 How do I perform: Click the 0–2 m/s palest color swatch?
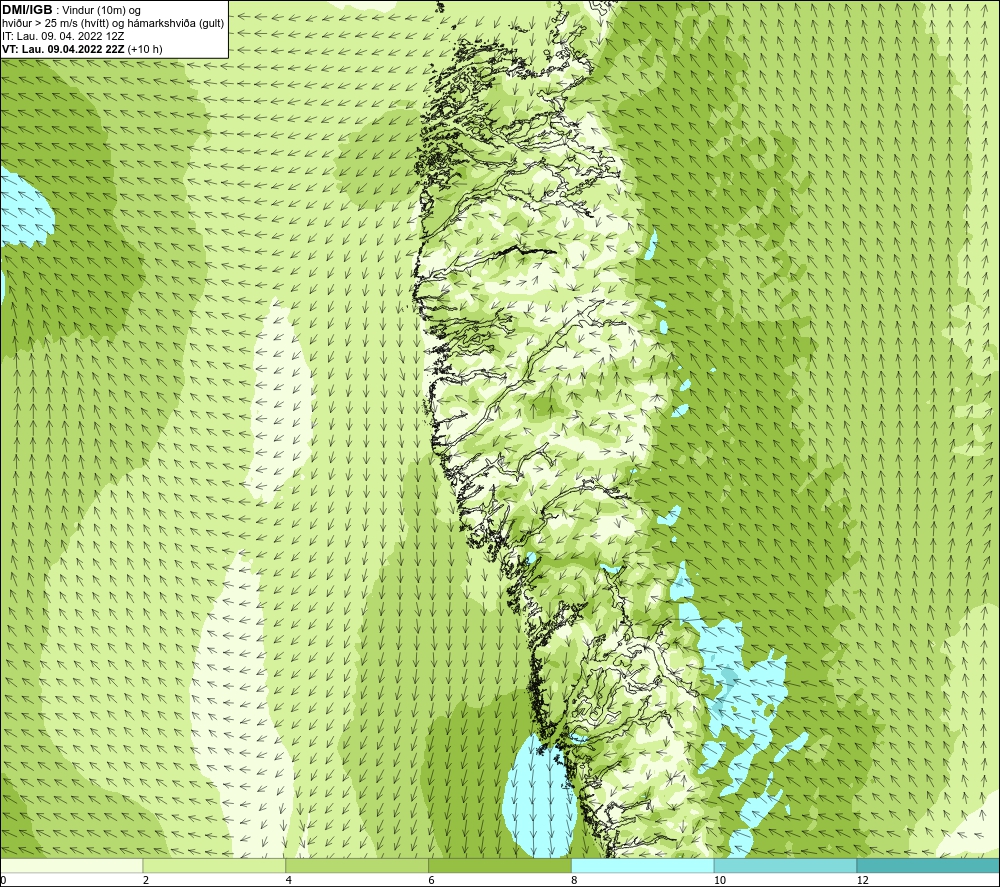click(x=72, y=865)
